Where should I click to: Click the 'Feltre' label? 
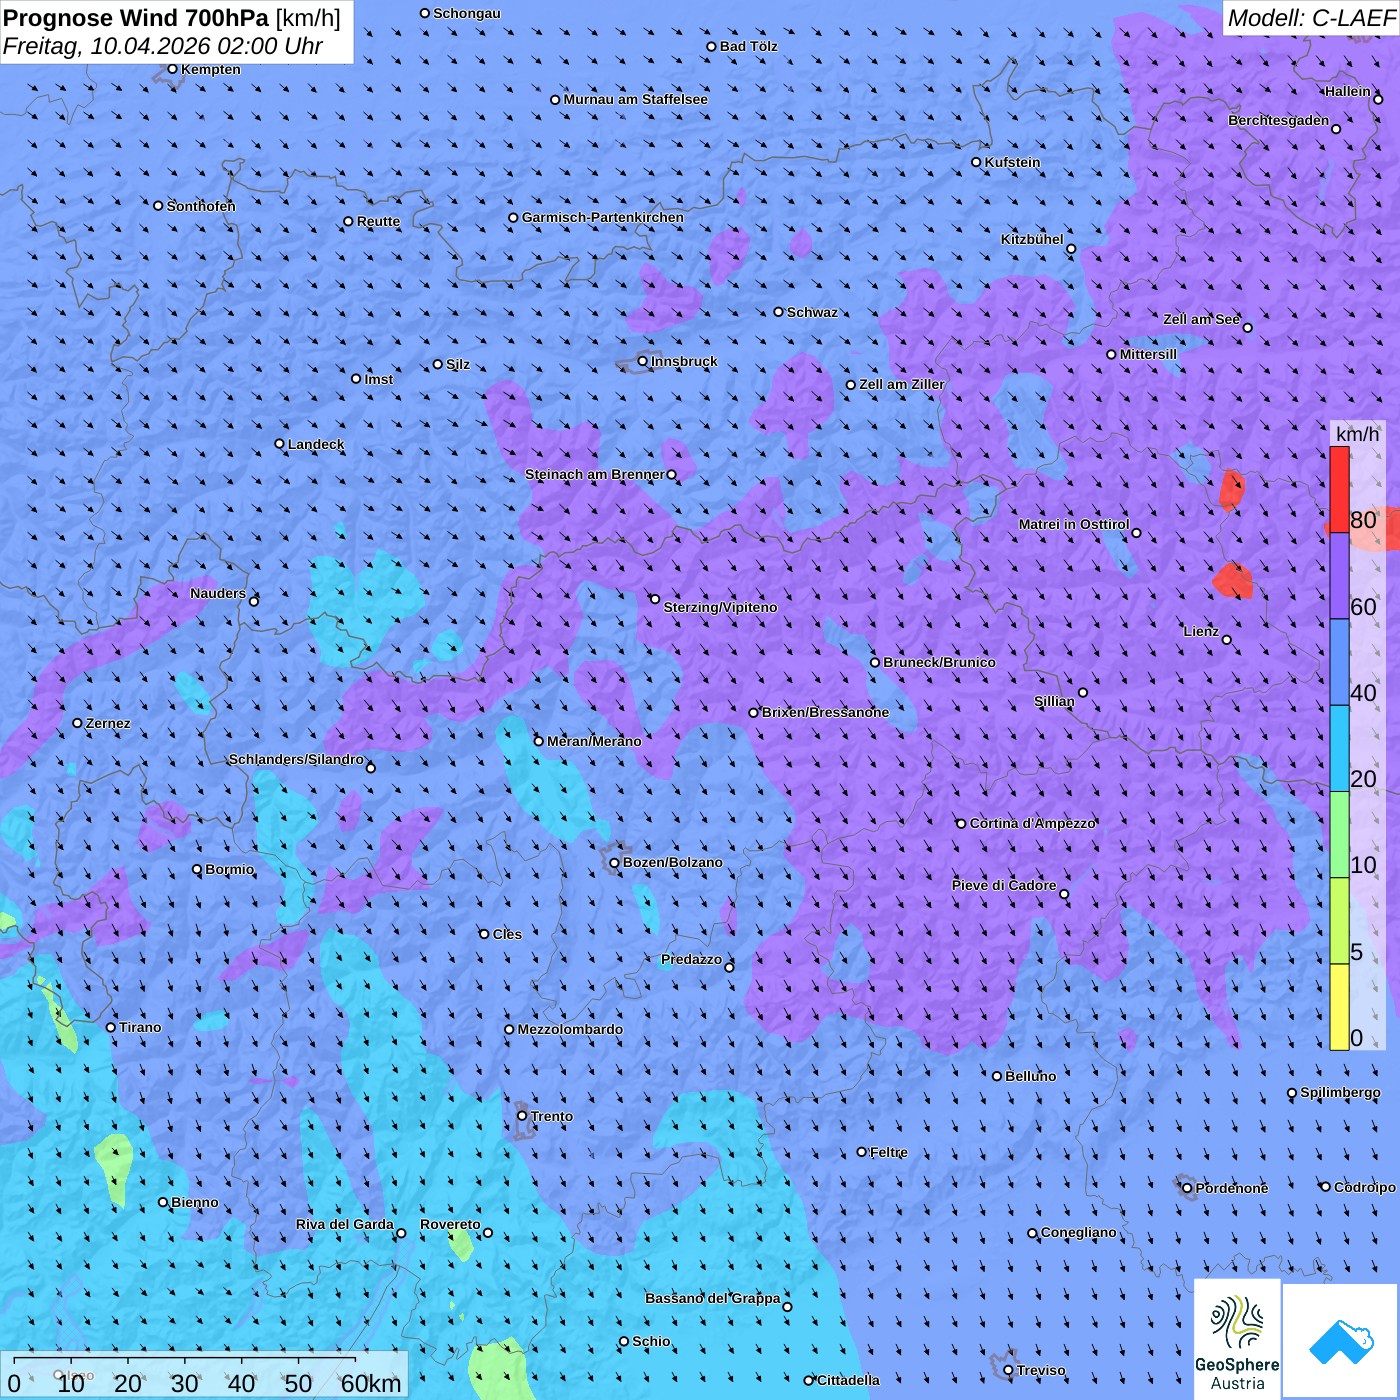(x=889, y=1152)
